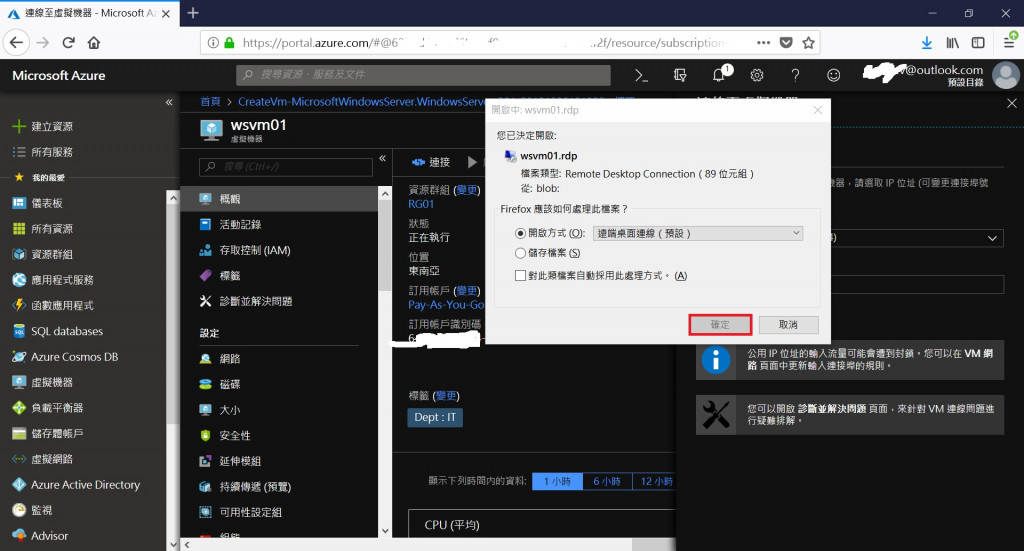
Task: Close the connect-to-VM side panel
Action: click(x=1012, y=103)
